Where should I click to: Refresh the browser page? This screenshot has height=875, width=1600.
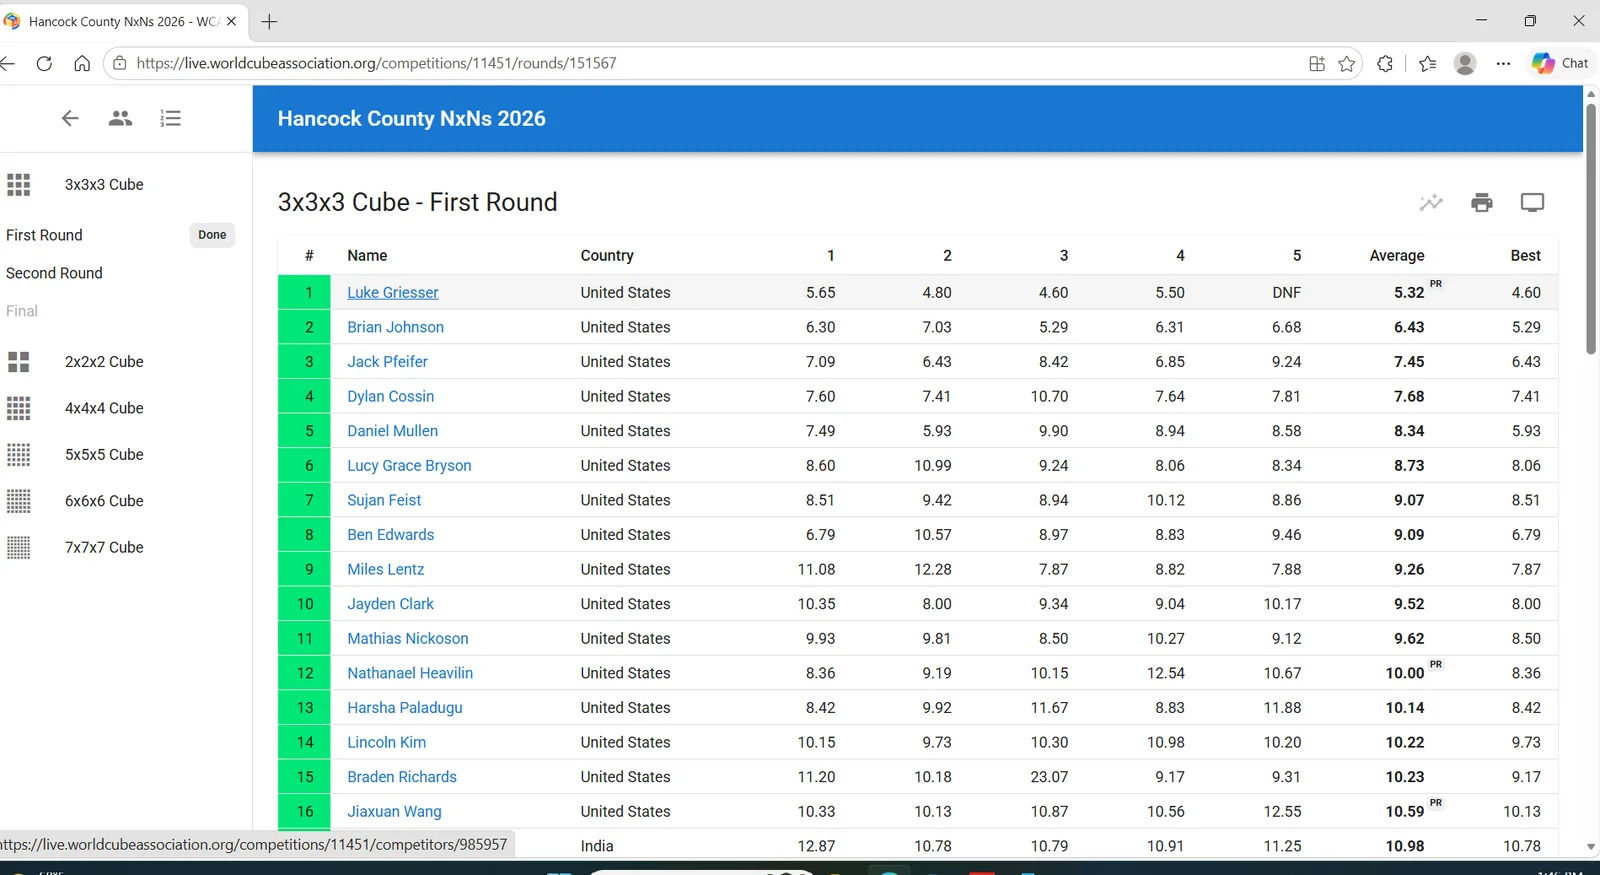tap(44, 63)
